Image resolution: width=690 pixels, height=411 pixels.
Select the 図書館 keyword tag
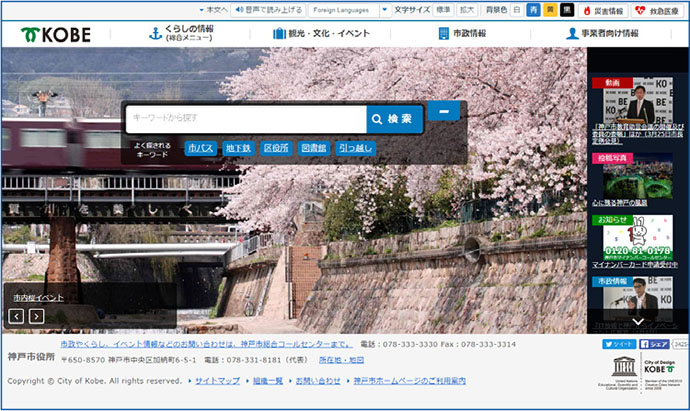pos(314,148)
